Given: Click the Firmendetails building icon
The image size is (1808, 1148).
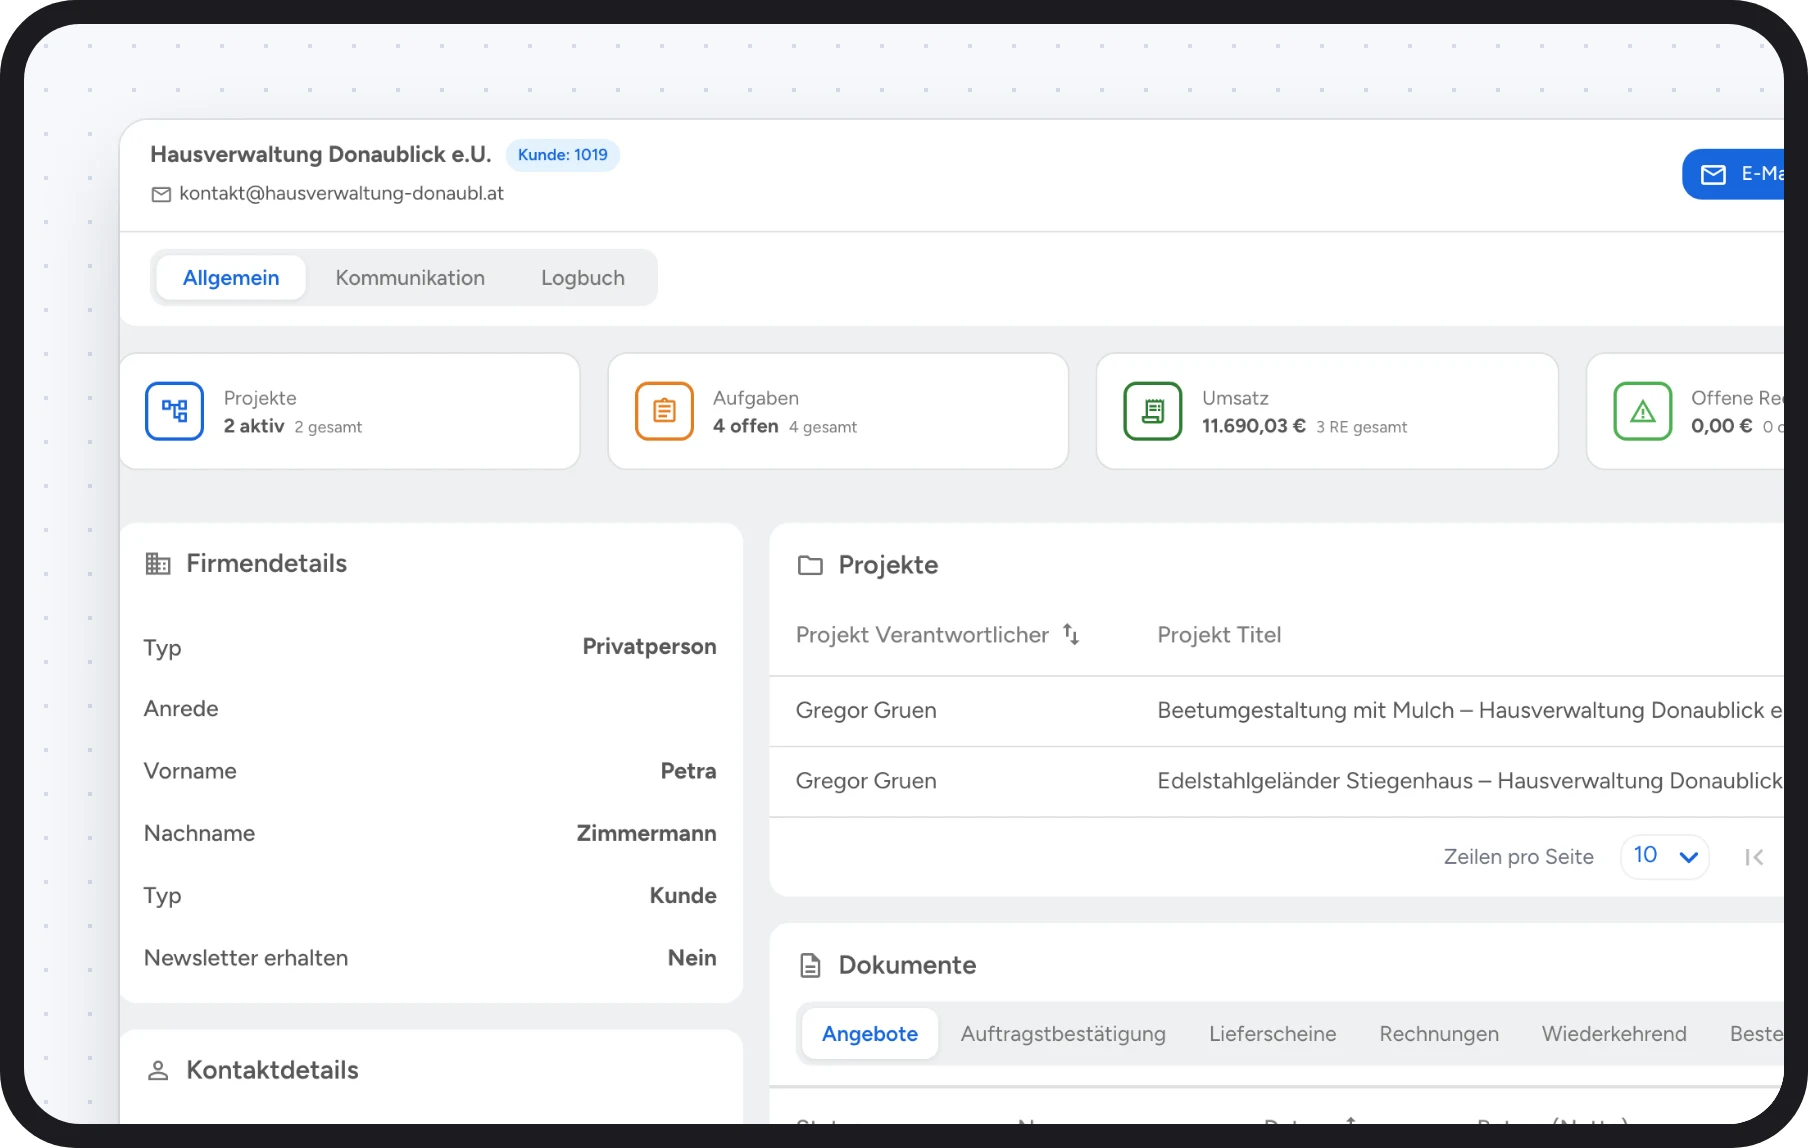Looking at the screenshot, I should point(158,564).
